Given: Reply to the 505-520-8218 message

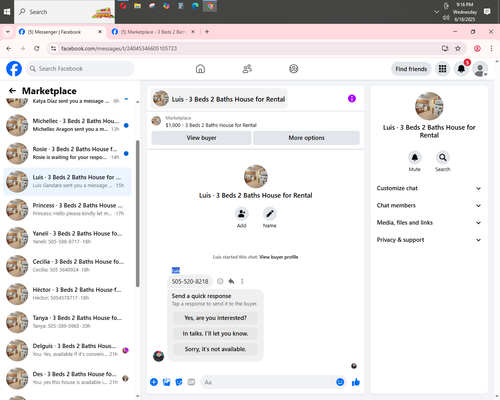Looking at the screenshot, I should pos(231,281).
